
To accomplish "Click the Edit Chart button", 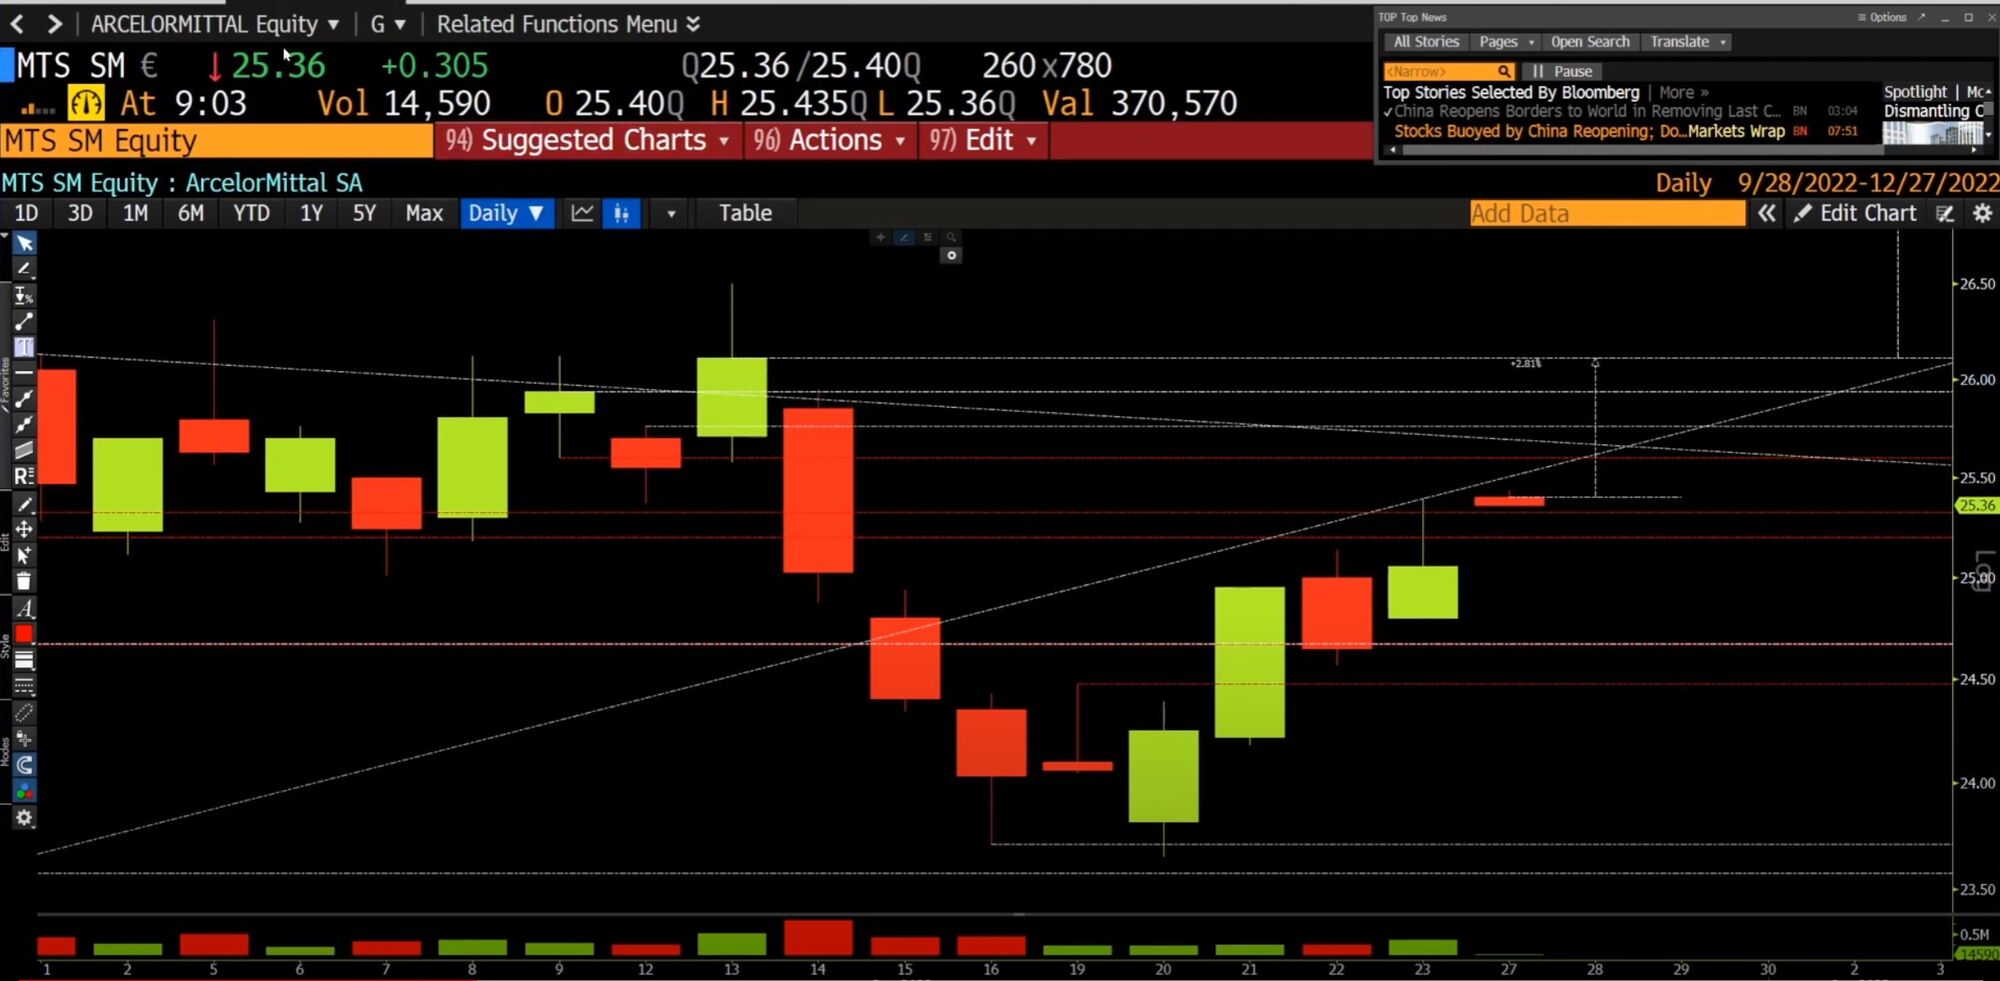I will tap(1855, 213).
